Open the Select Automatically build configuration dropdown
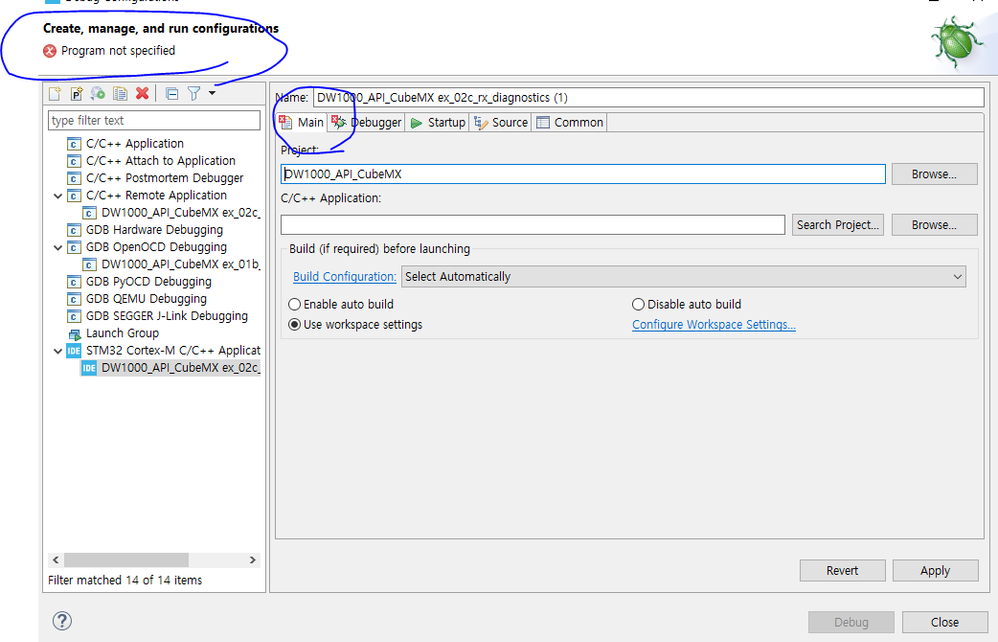The image size is (998, 642). (684, 277)
